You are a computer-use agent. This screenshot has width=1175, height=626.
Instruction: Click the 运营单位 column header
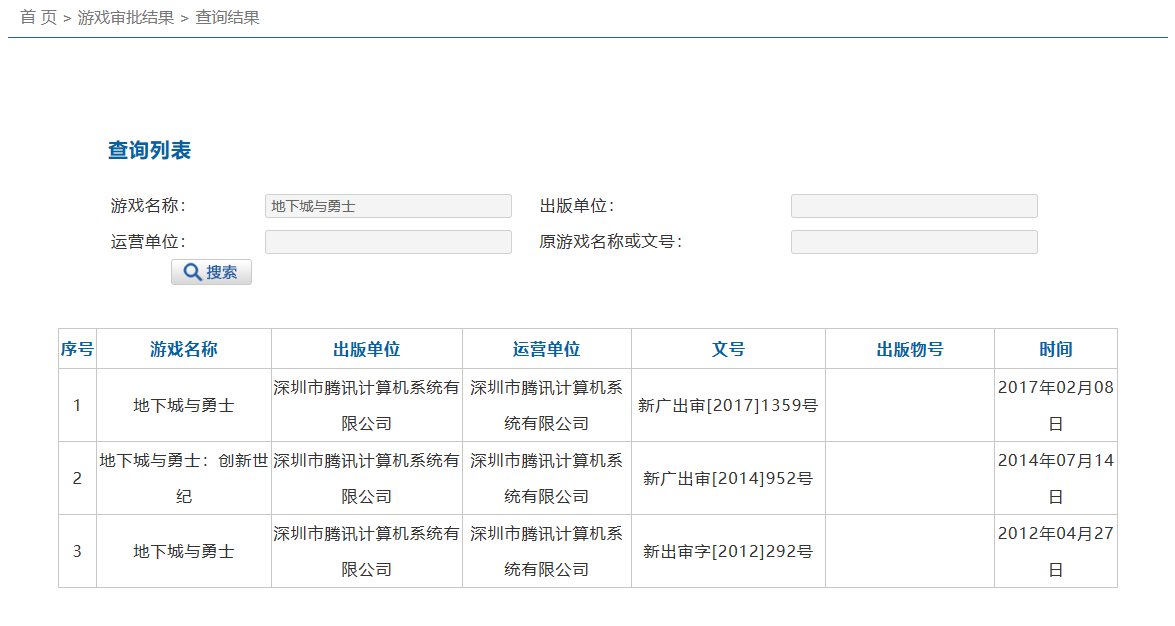coord(546,349)
